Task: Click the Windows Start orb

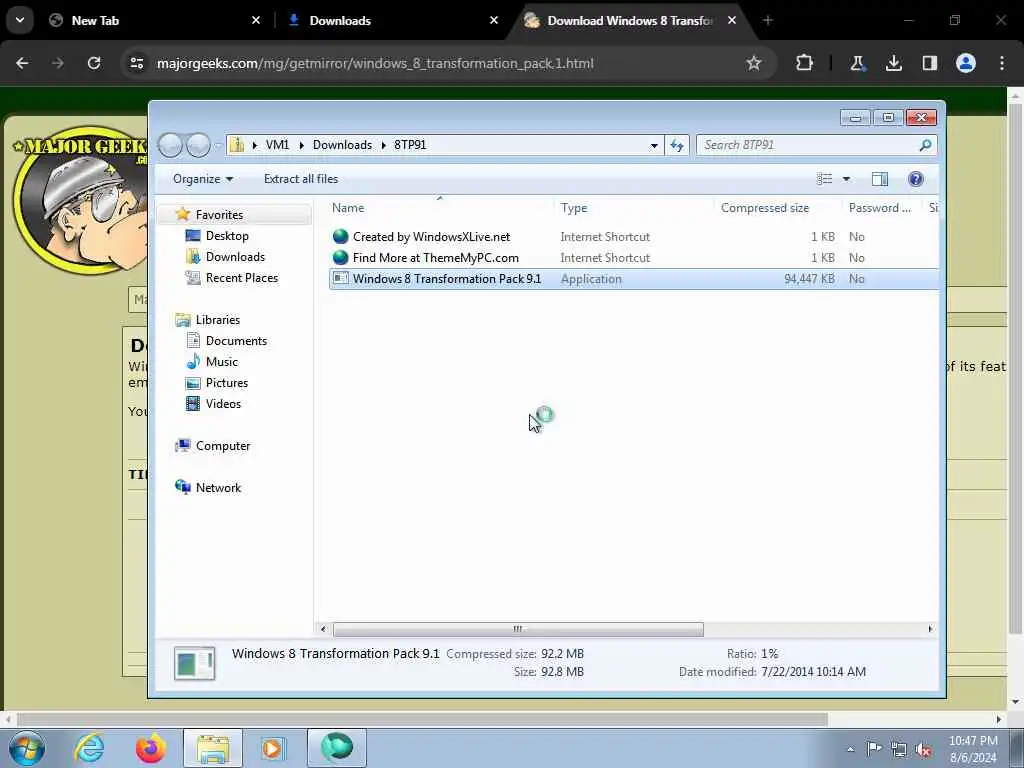Action: coord(27,748)
